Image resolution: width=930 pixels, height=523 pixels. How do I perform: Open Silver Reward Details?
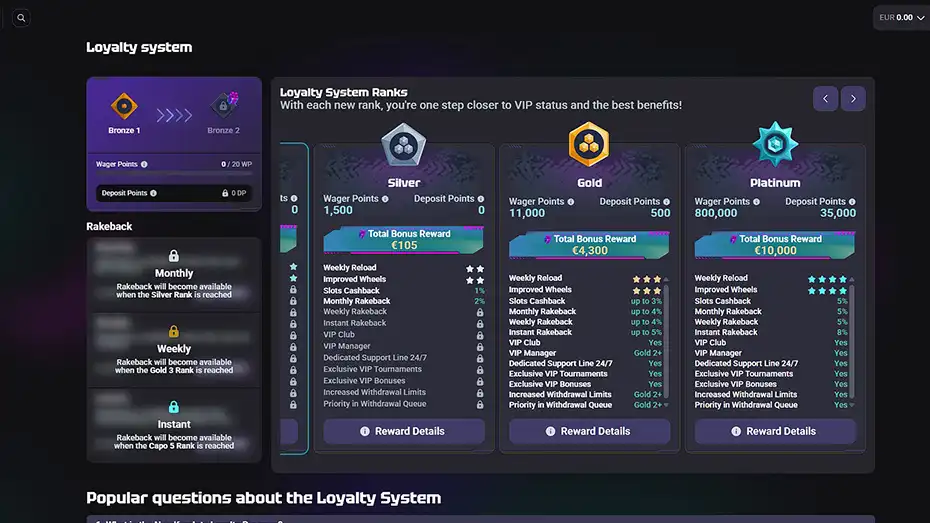coord(404,432)
